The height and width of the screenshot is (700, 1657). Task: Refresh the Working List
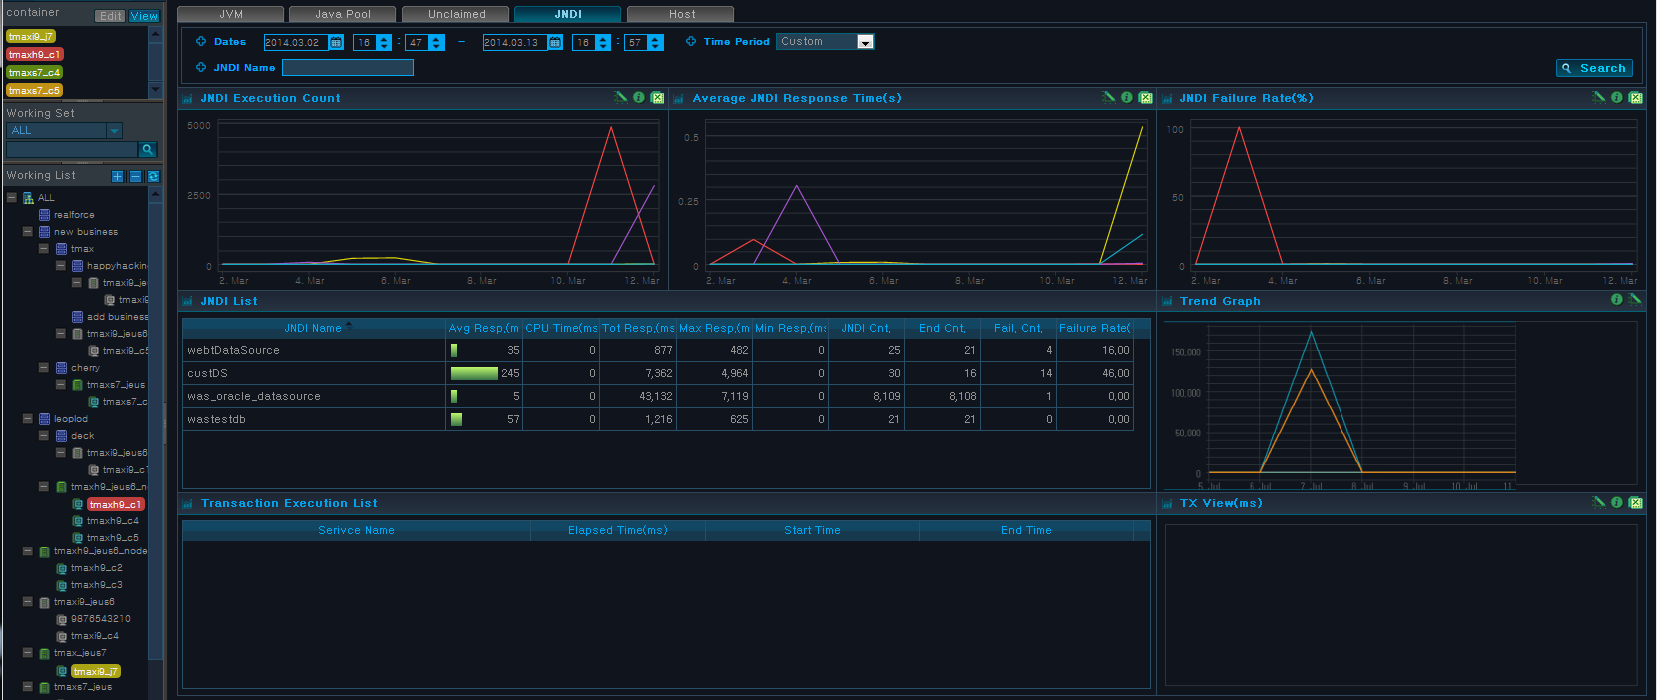(x=153, y=176)
